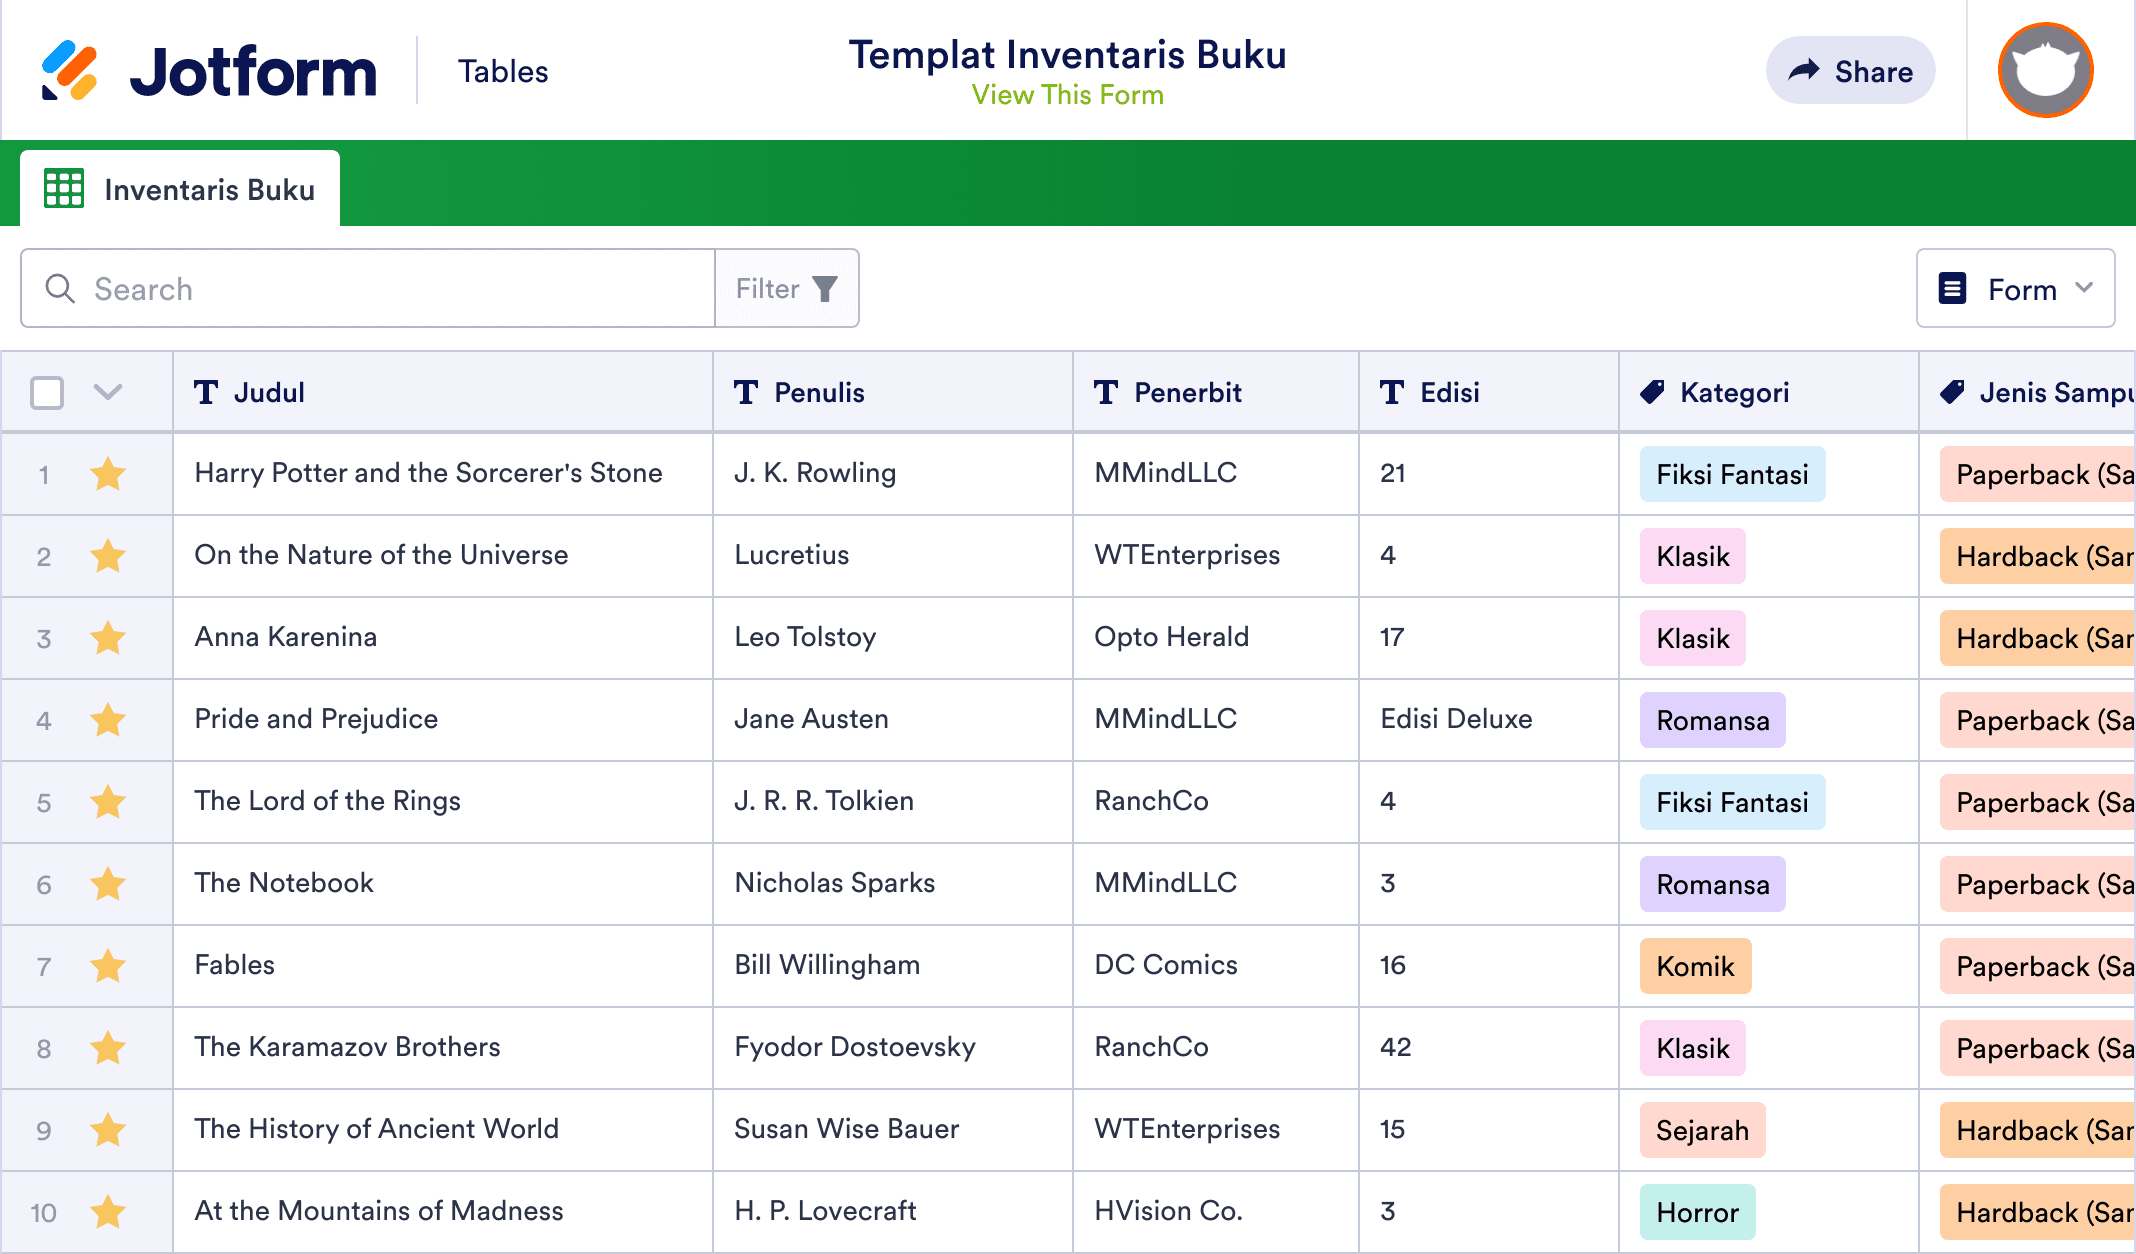Open View This Form link

(x=1067, y=95)
